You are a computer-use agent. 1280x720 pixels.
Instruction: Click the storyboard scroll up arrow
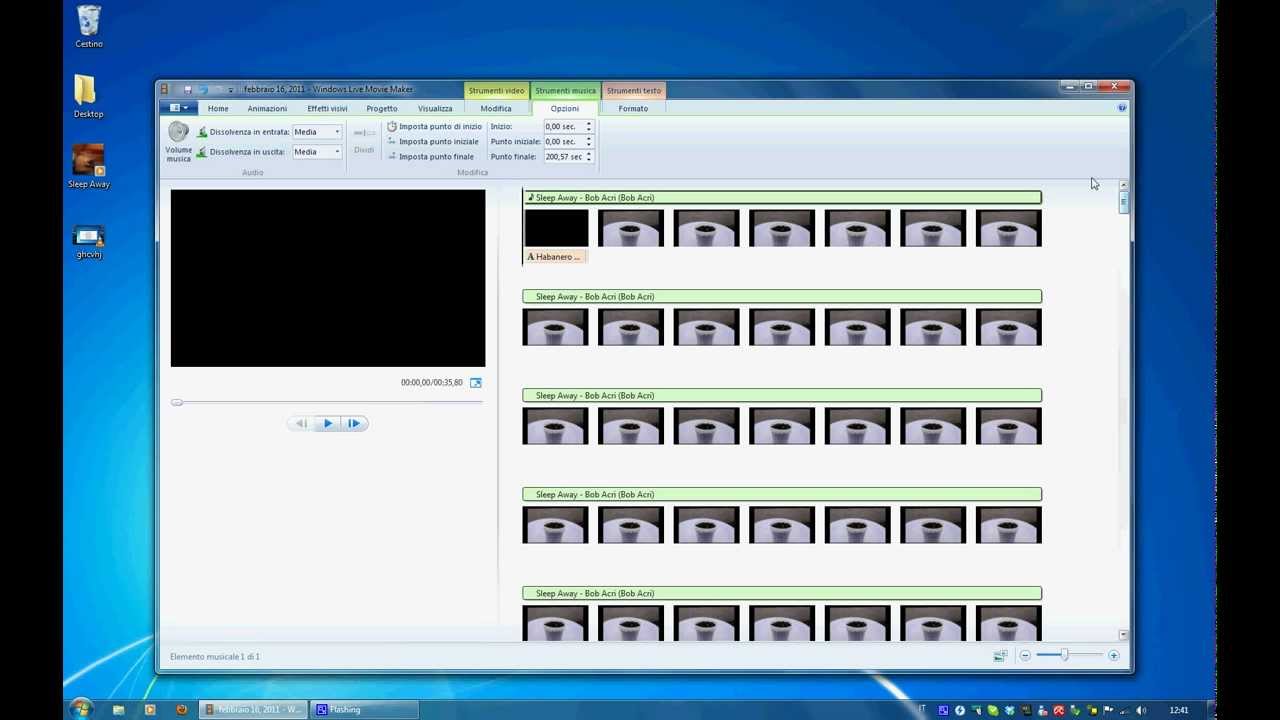click(x=1124, y=185)
